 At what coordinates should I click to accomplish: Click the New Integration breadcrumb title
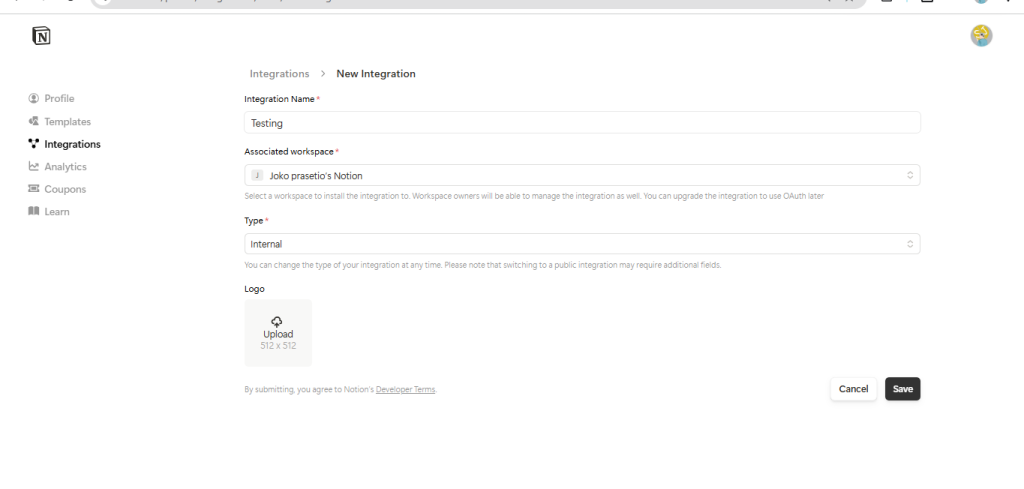click(x=376, y=74)
